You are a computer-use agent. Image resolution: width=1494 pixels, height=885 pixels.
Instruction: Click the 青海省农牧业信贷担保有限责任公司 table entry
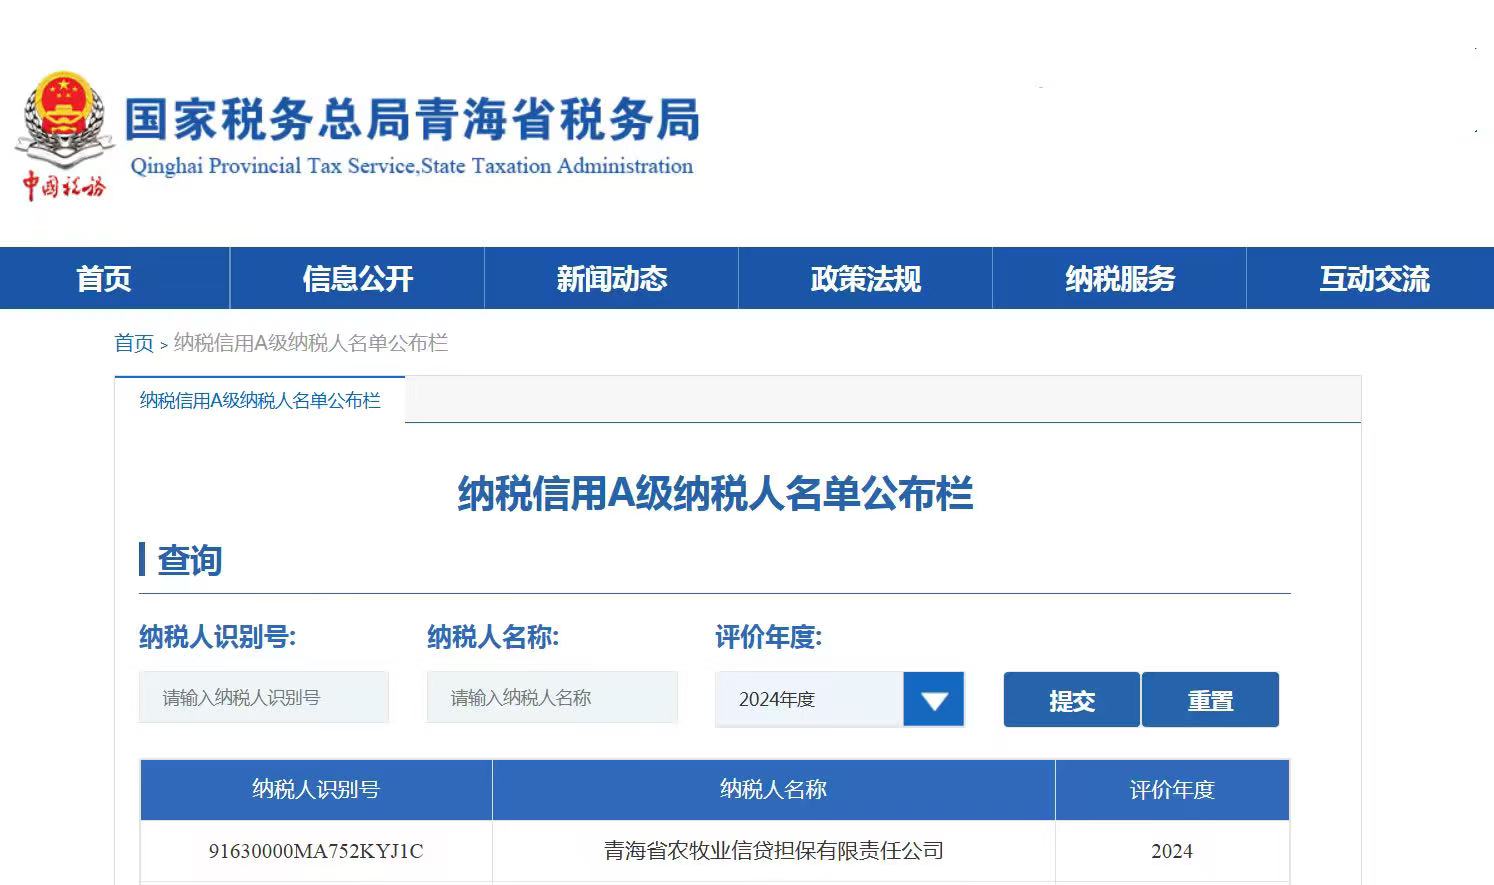click(773, 851)
